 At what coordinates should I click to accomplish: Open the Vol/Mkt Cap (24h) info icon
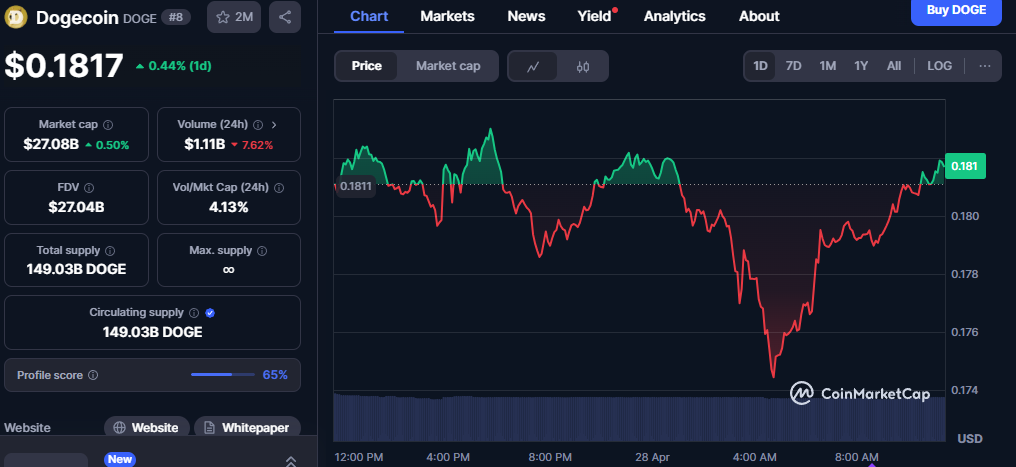(279, 187)
